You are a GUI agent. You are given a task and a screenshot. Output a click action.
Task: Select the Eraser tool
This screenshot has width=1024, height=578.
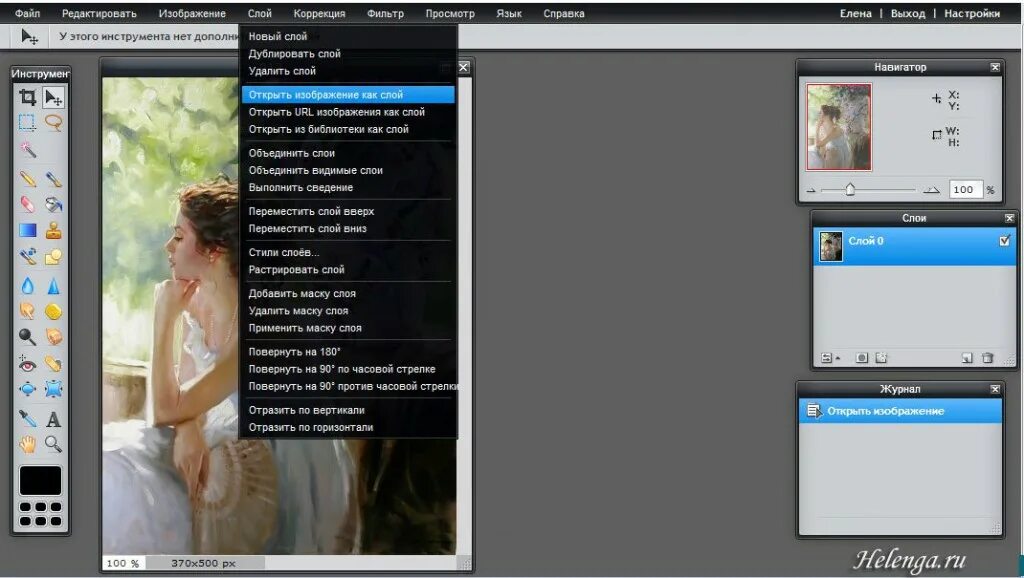(27, 204)
